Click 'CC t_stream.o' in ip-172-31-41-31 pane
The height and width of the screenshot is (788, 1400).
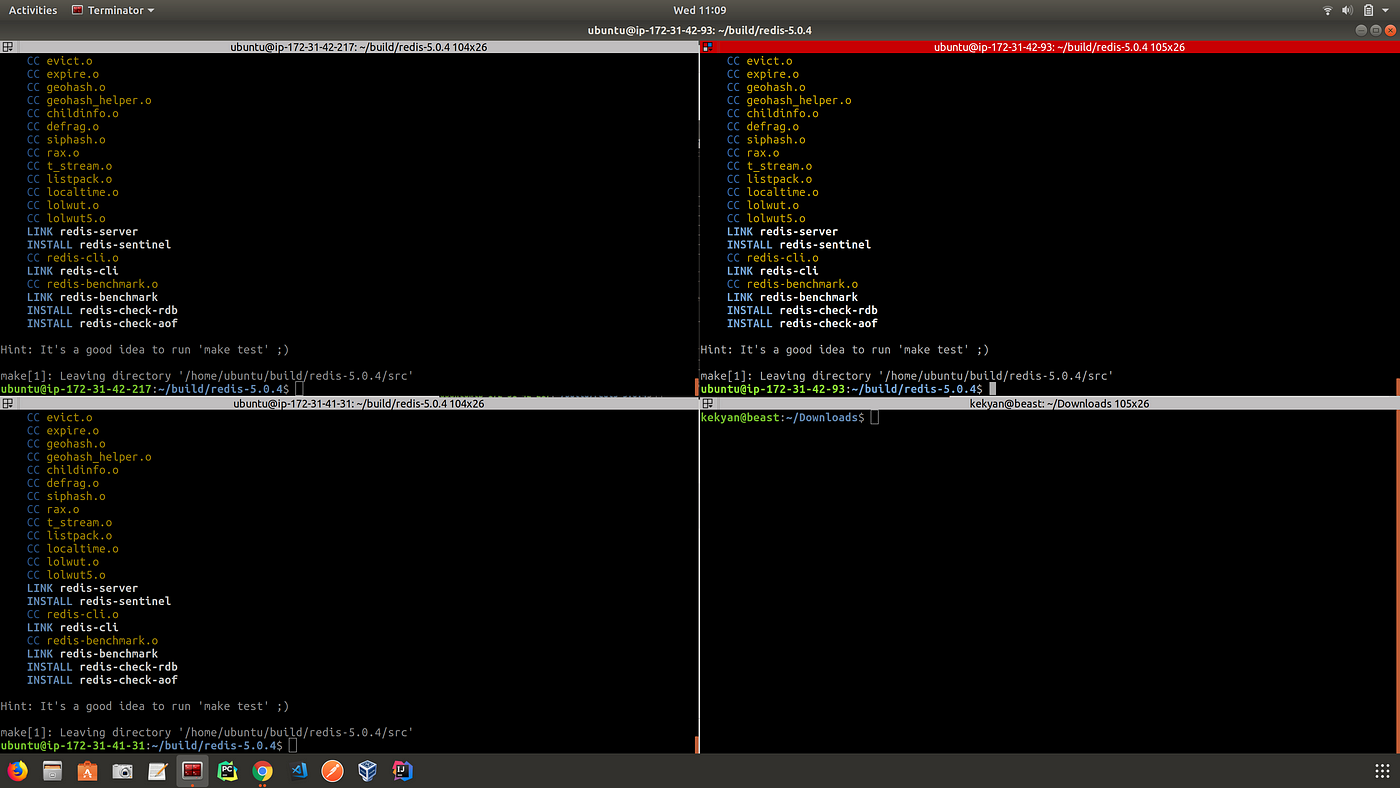click(69, 523)
